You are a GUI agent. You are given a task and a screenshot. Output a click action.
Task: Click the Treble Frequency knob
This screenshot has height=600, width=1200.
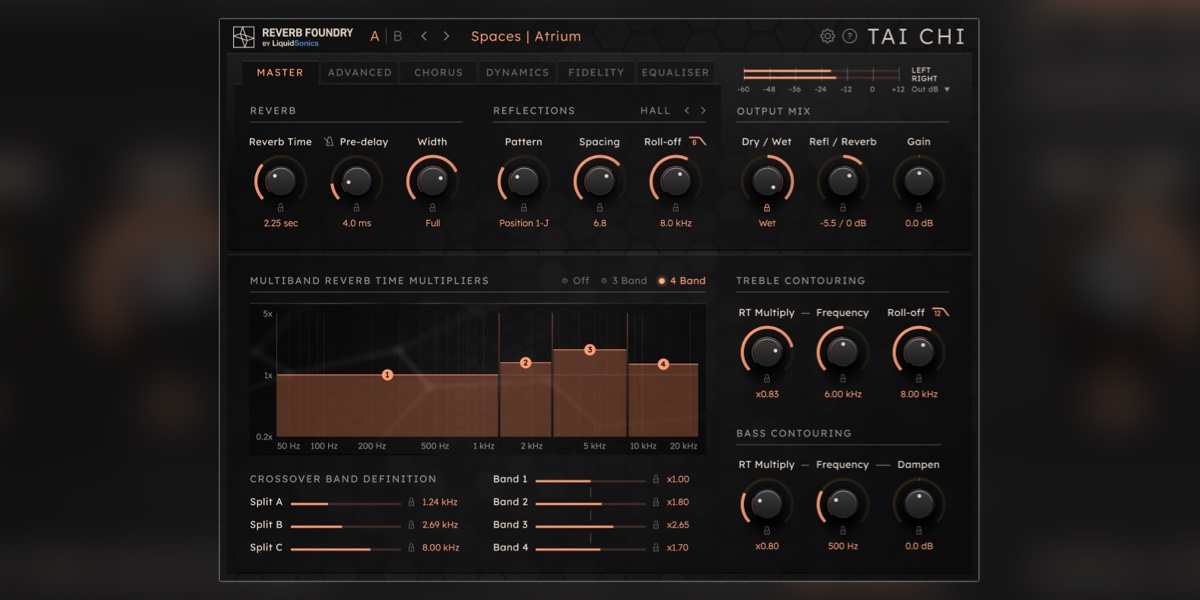point(843,352)
